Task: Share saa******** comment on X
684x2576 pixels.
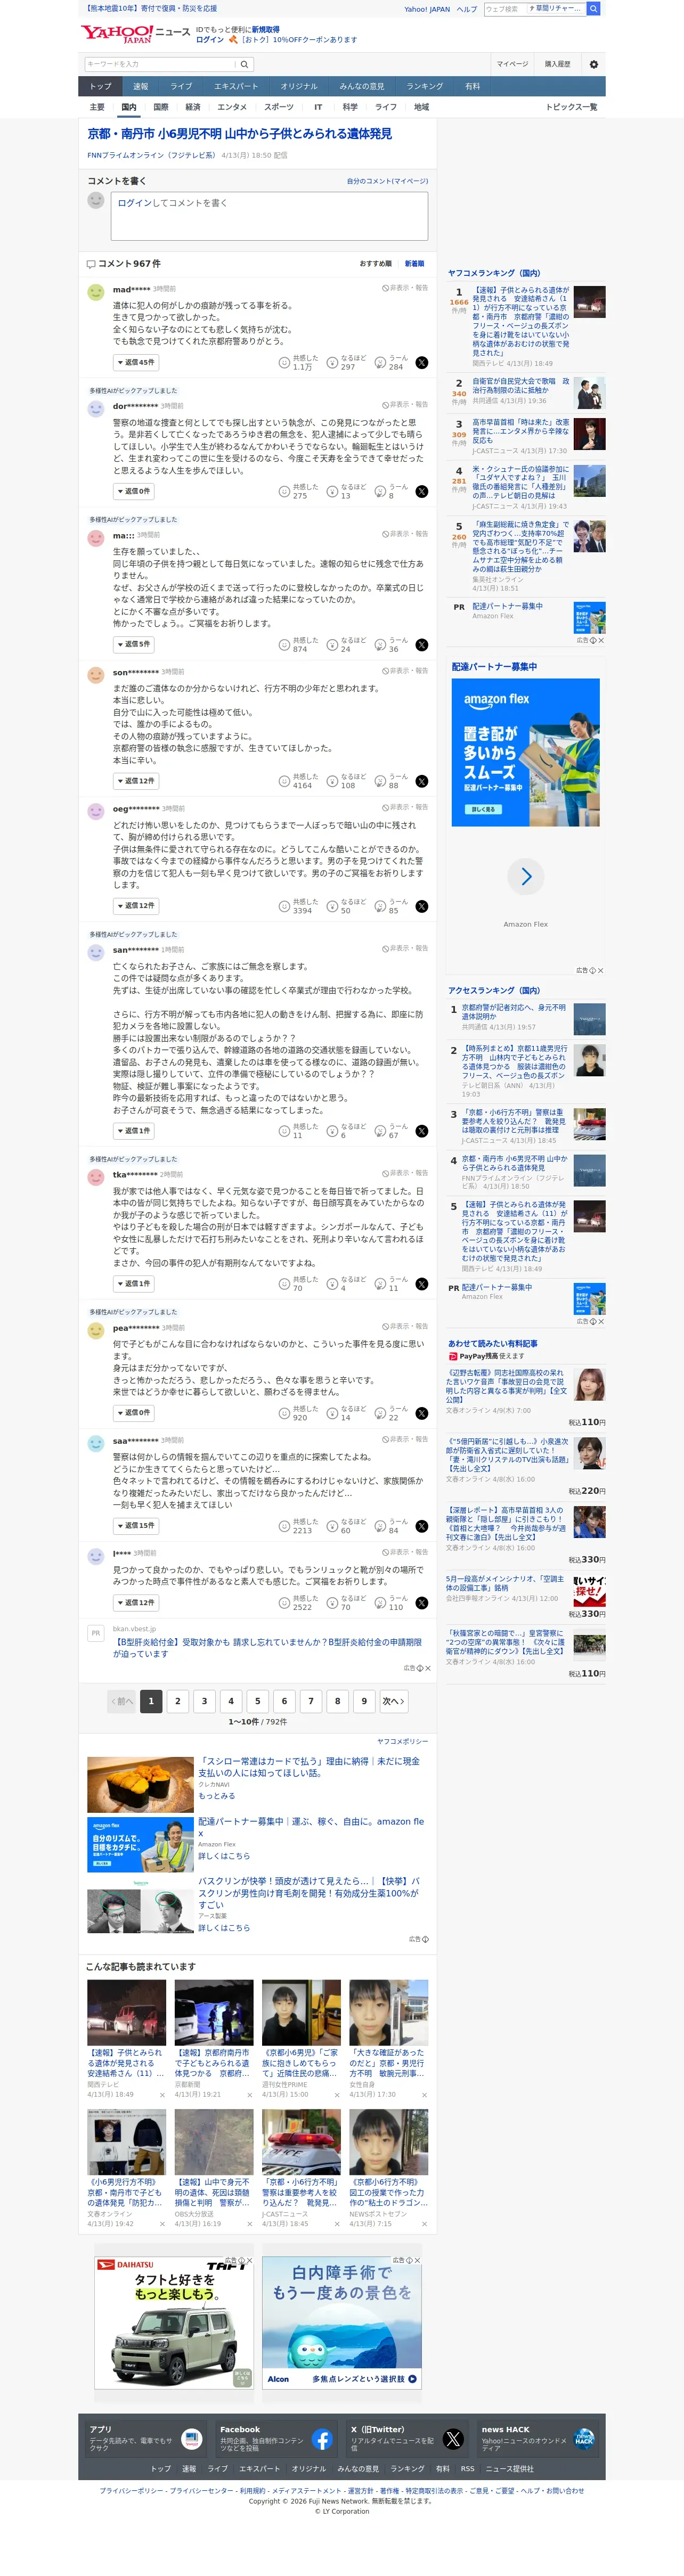Action: click(x=422, y=1526)
